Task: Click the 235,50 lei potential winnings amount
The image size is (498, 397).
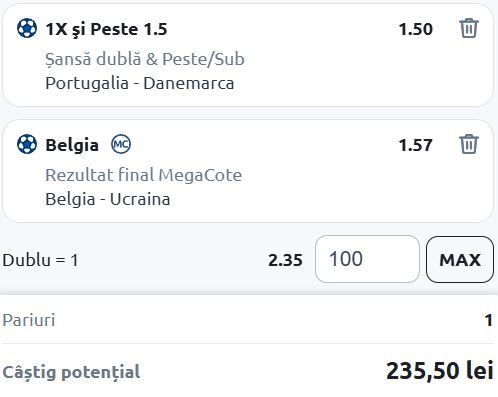Action: click(x=440, y=371)
